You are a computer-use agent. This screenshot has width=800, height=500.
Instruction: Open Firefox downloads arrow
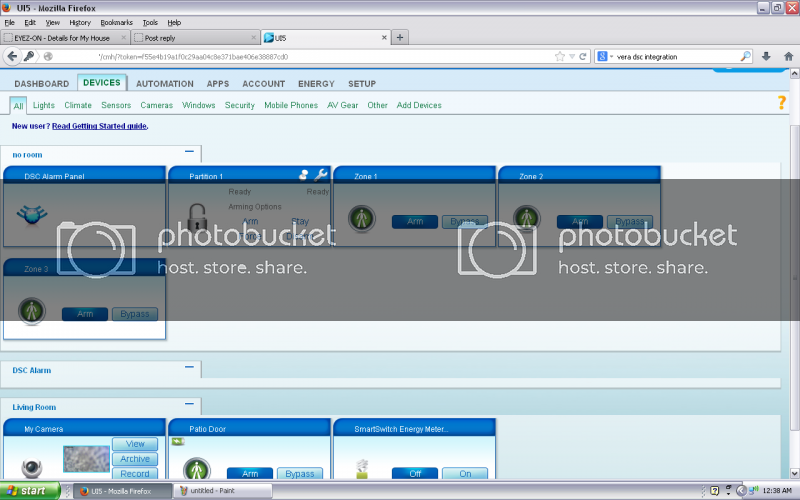pyautogui.click(x=766, y=57)
